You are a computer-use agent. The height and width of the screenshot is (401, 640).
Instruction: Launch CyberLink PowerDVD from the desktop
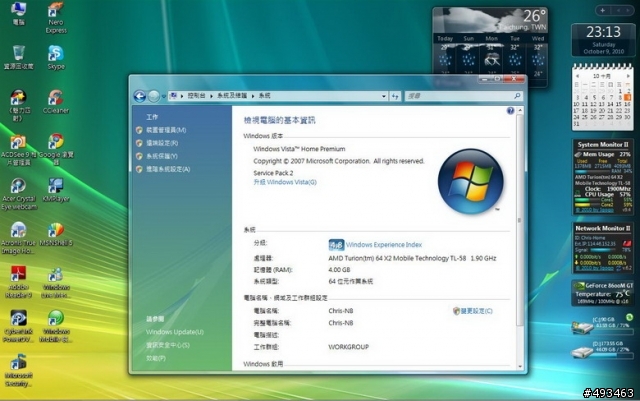(x=18, y=326)
